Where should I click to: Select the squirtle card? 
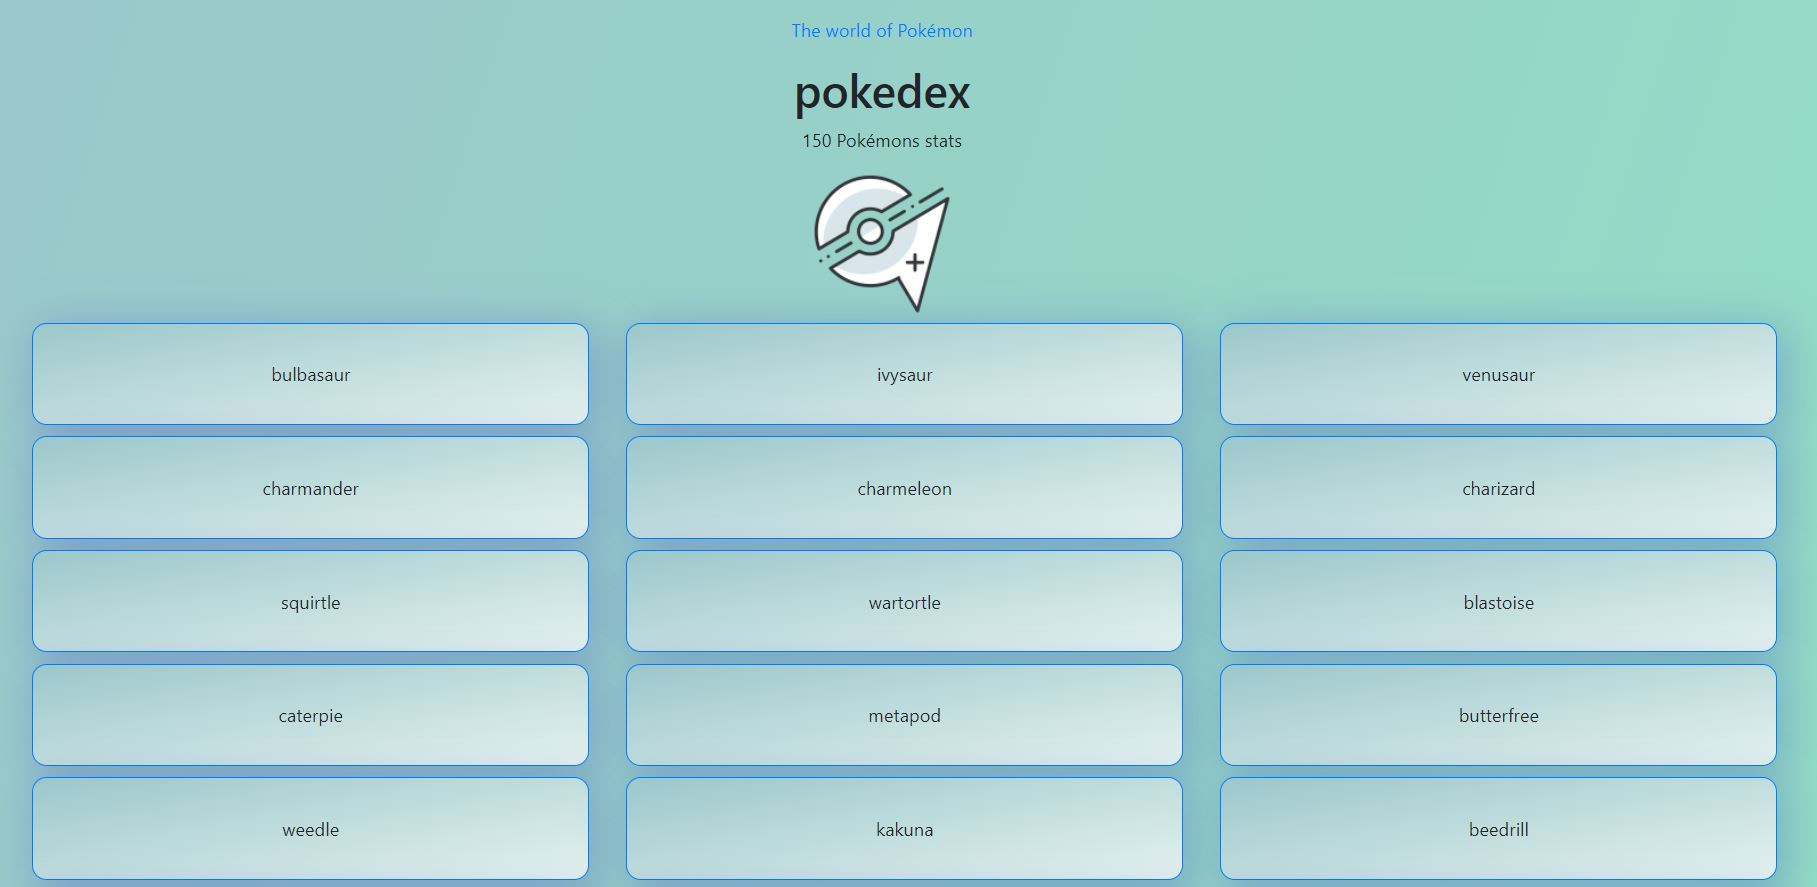pyautogui.click(x=310, y=601)
